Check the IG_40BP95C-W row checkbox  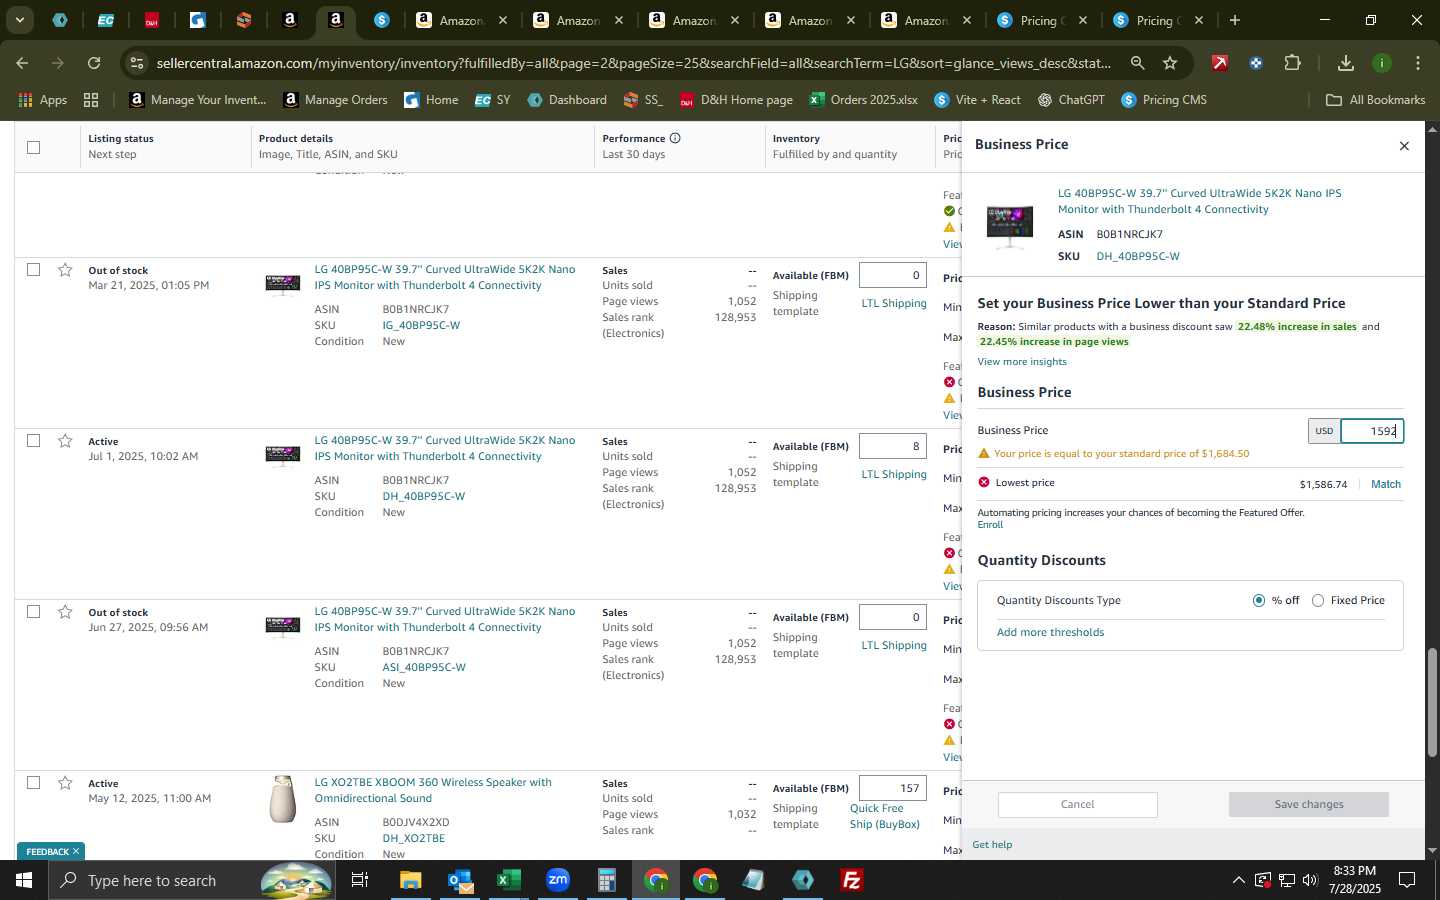tap(33, 270)
